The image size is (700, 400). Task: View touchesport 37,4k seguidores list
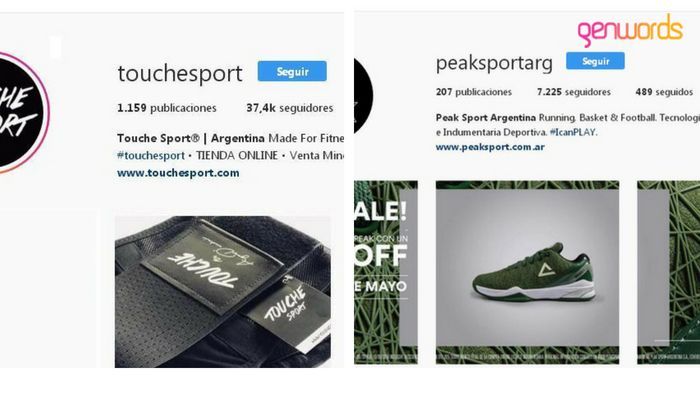click(x=289, y=108)
